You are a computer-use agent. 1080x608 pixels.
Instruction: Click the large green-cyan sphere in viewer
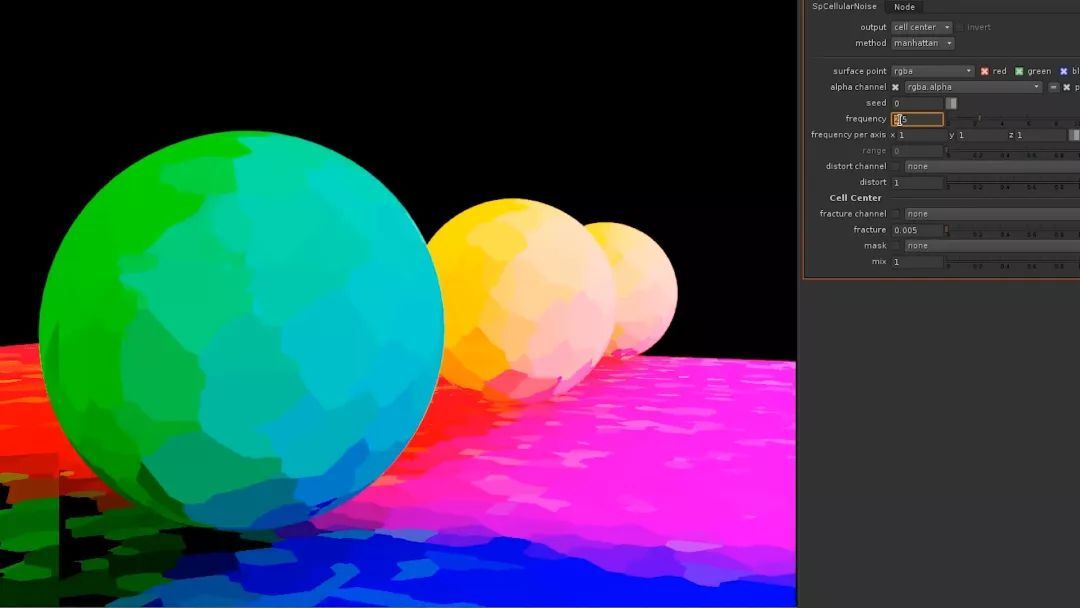(x=240, y=330)
